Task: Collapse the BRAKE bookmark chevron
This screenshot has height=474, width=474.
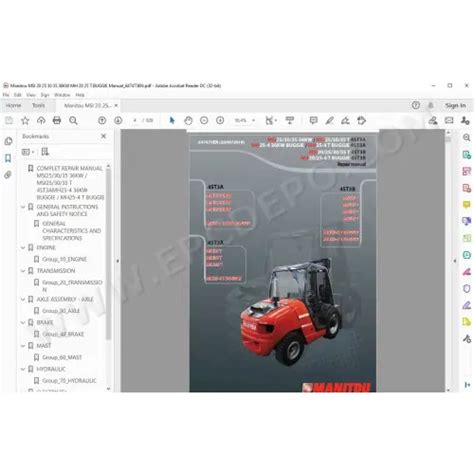Action: pos(23,322)
